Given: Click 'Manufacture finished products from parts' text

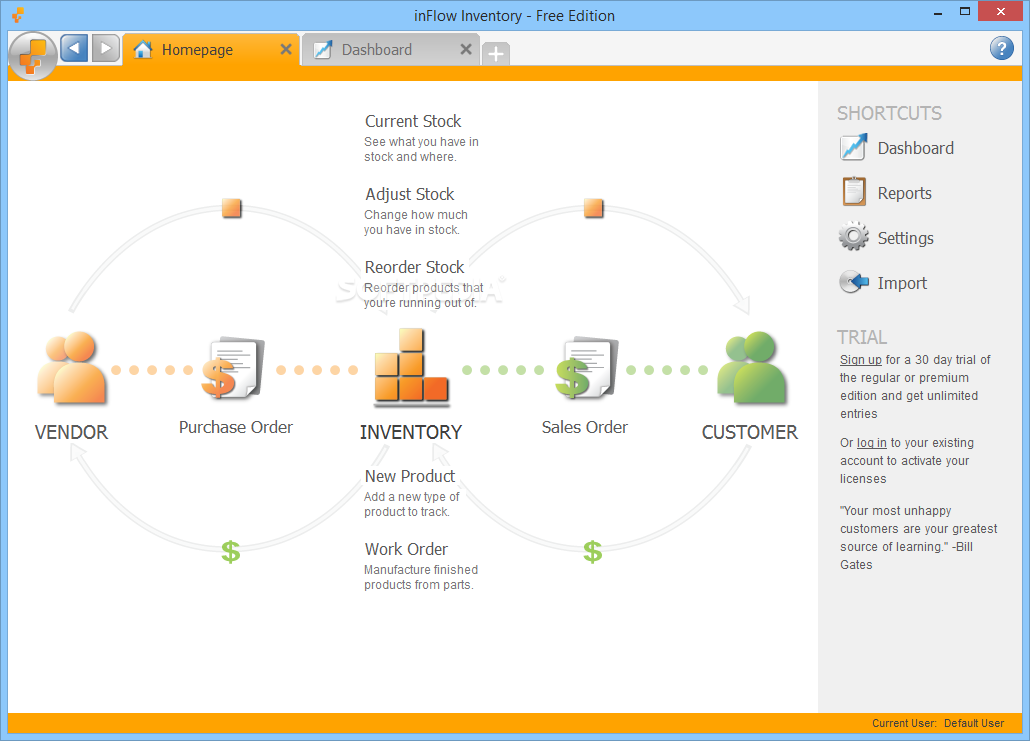Looking at the screenshot, I should click(421, 577).
